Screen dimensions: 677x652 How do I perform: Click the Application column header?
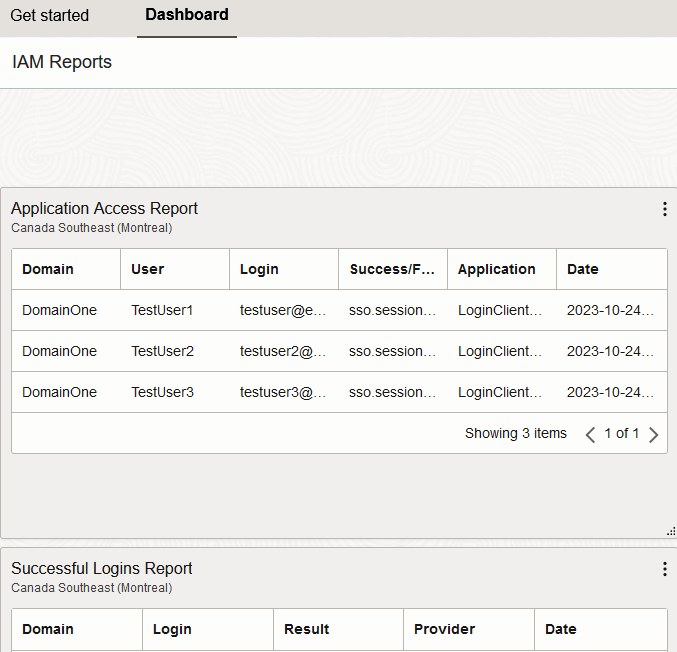click(x=502, y=269)
